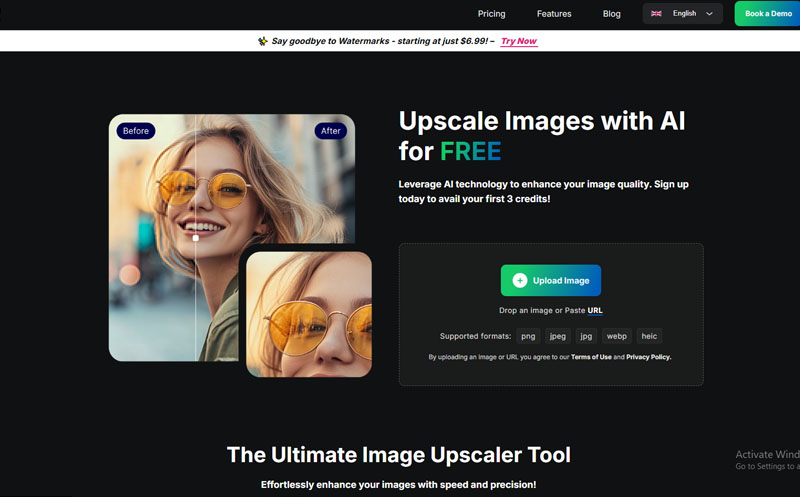Click the Effortlessly enhance your images subtitle

tap(398, 485)
